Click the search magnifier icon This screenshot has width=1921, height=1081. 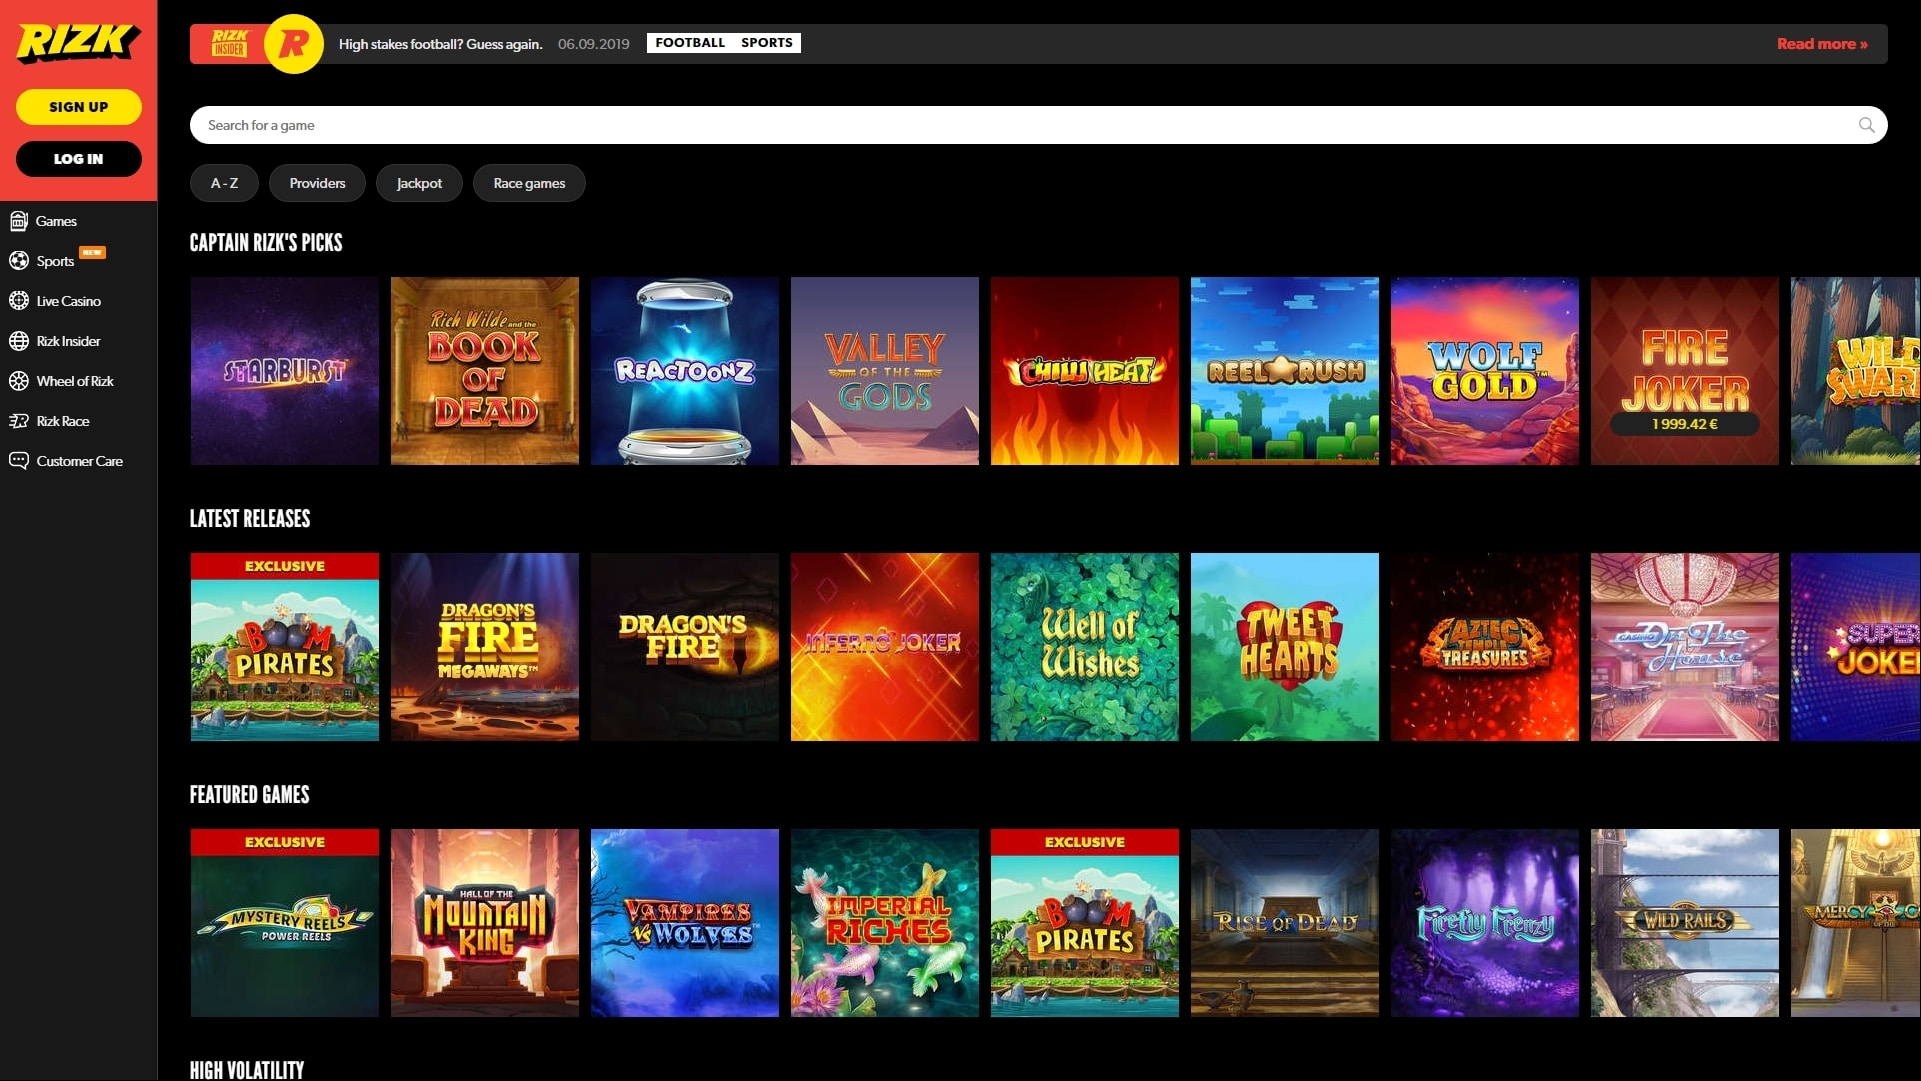1866,124
